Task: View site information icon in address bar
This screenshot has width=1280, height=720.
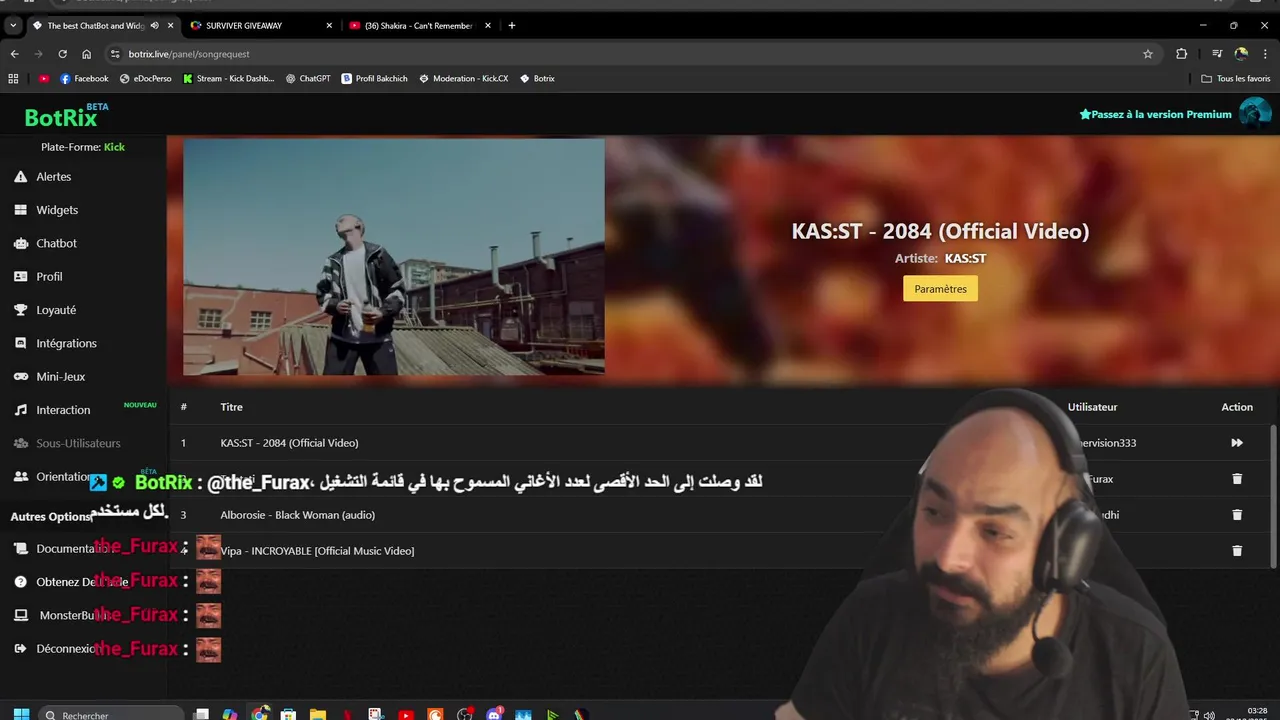Action: coord(114,54)
